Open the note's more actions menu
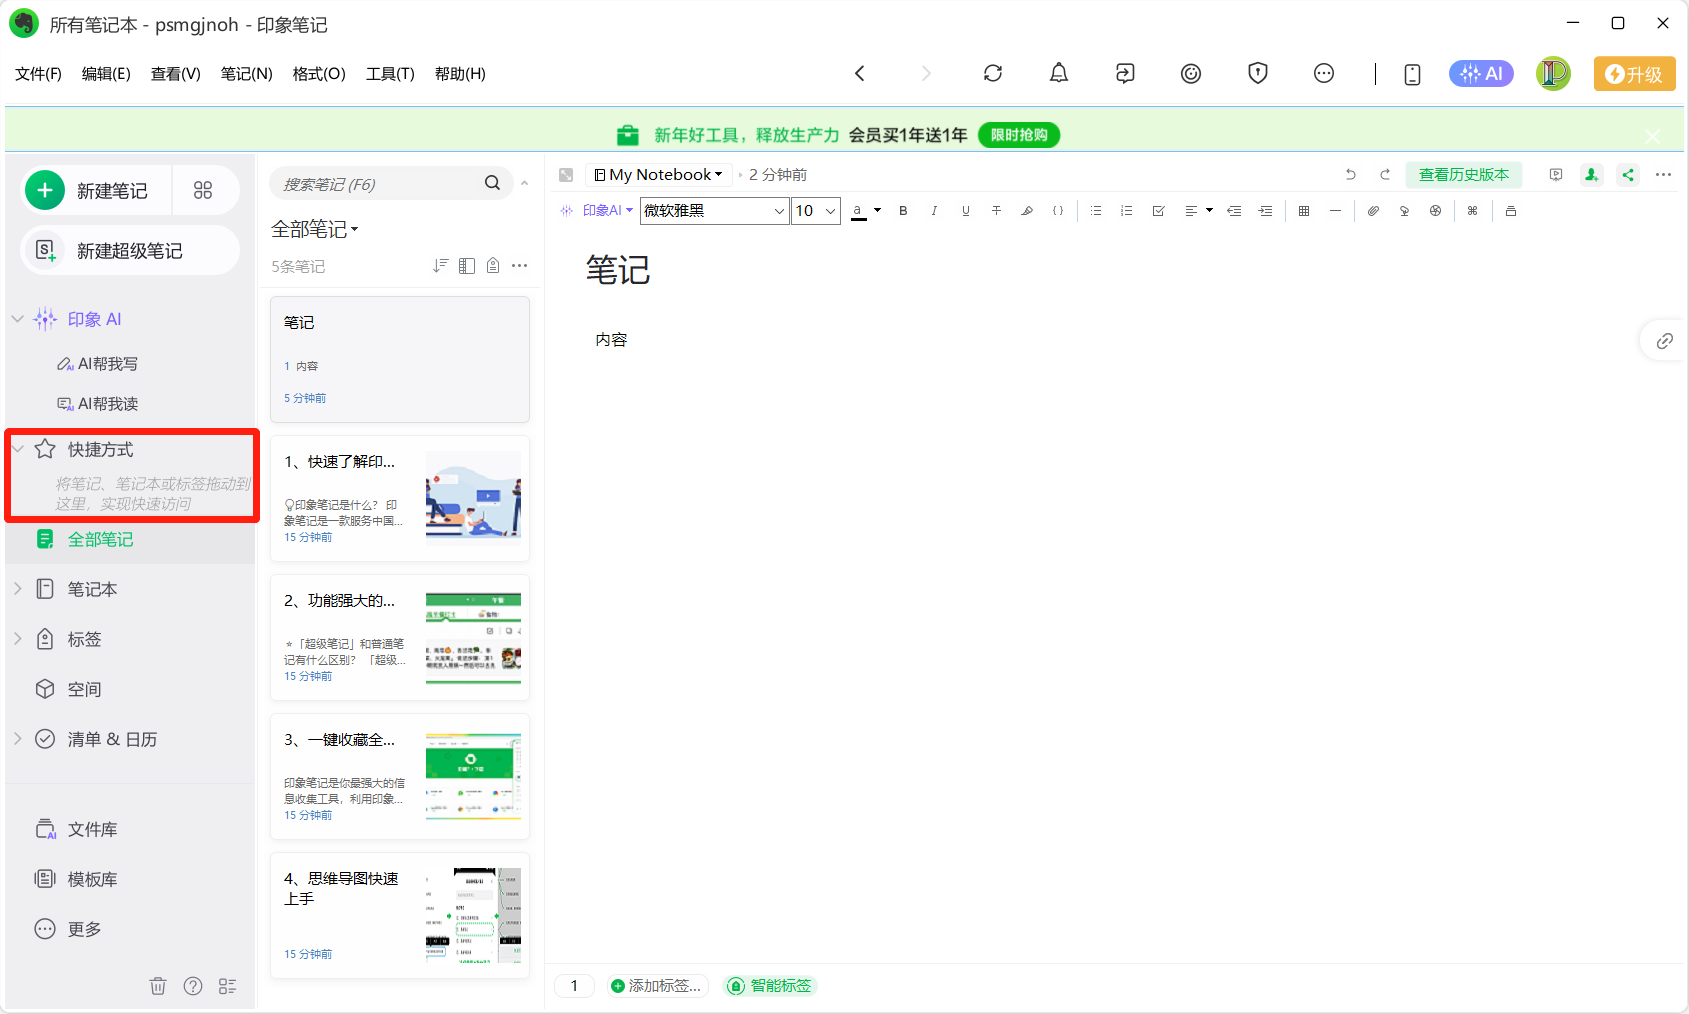Screen dimensions: 1689x1014 click(1663, 174)
